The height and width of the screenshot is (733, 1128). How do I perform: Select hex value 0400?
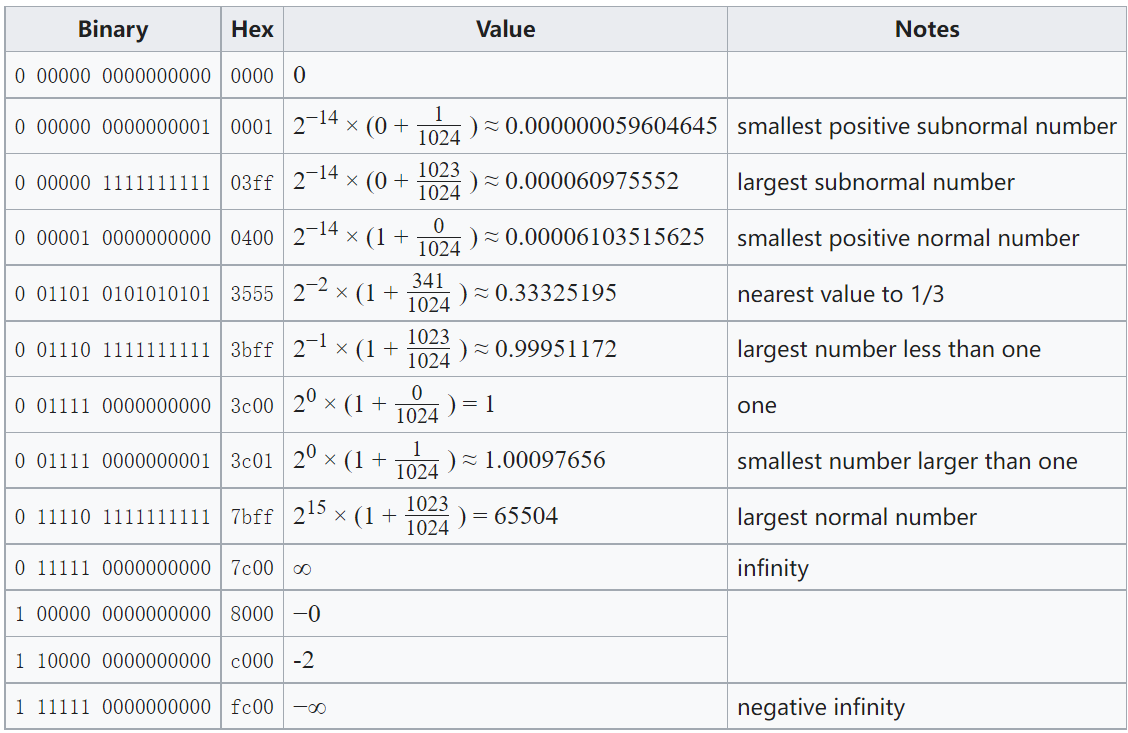pos(252,238)
